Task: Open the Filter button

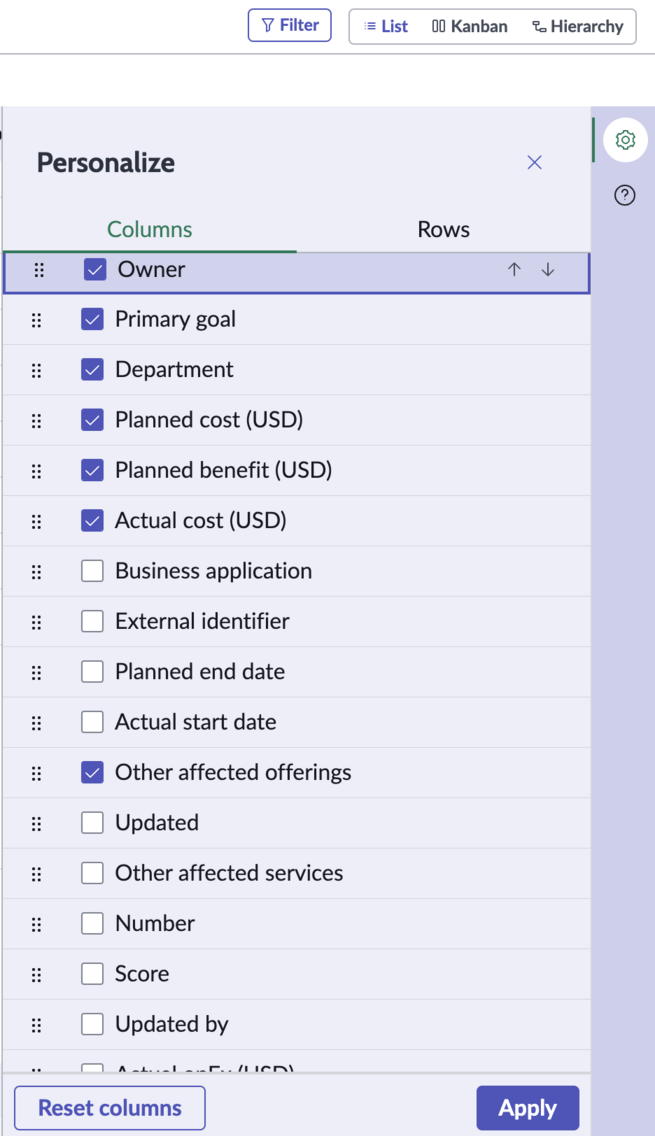Action: pos(290,25)
